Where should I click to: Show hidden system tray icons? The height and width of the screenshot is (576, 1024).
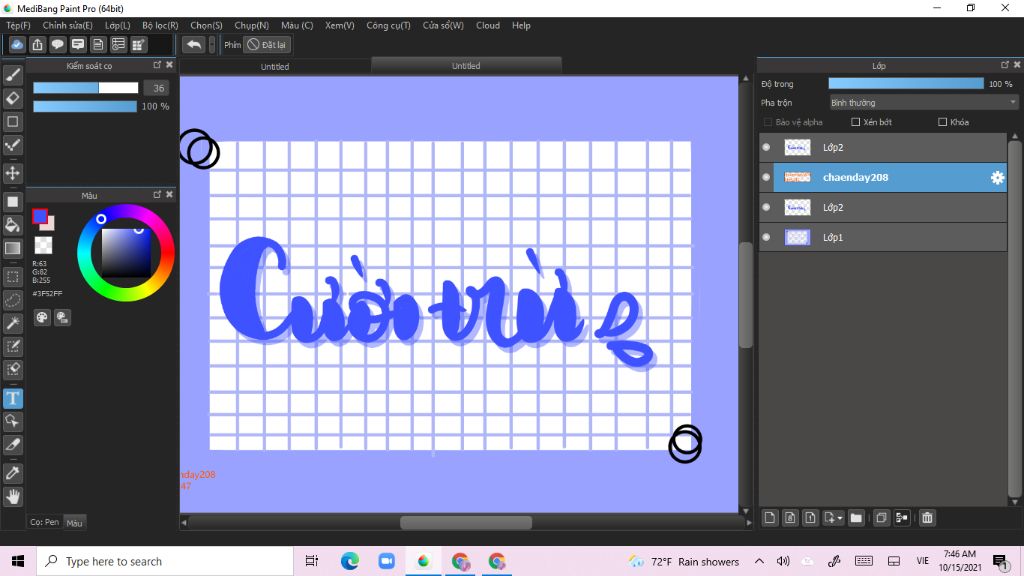tap(759, 562)
